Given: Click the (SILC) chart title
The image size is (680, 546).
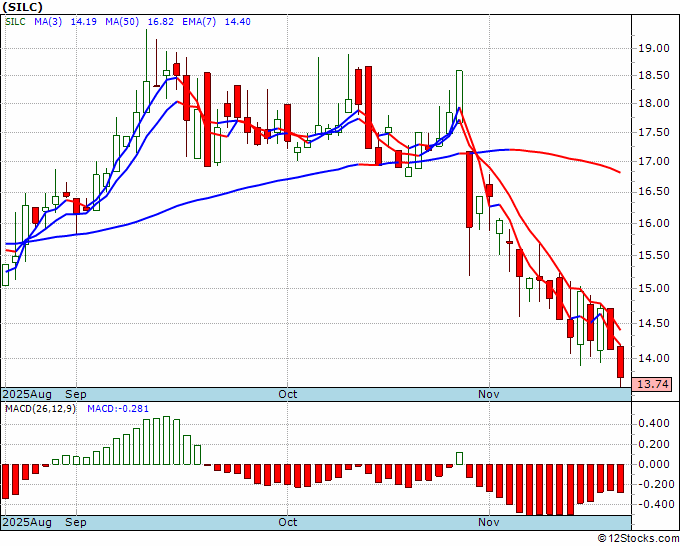Looking at the screenshot, I should point(23,7).
